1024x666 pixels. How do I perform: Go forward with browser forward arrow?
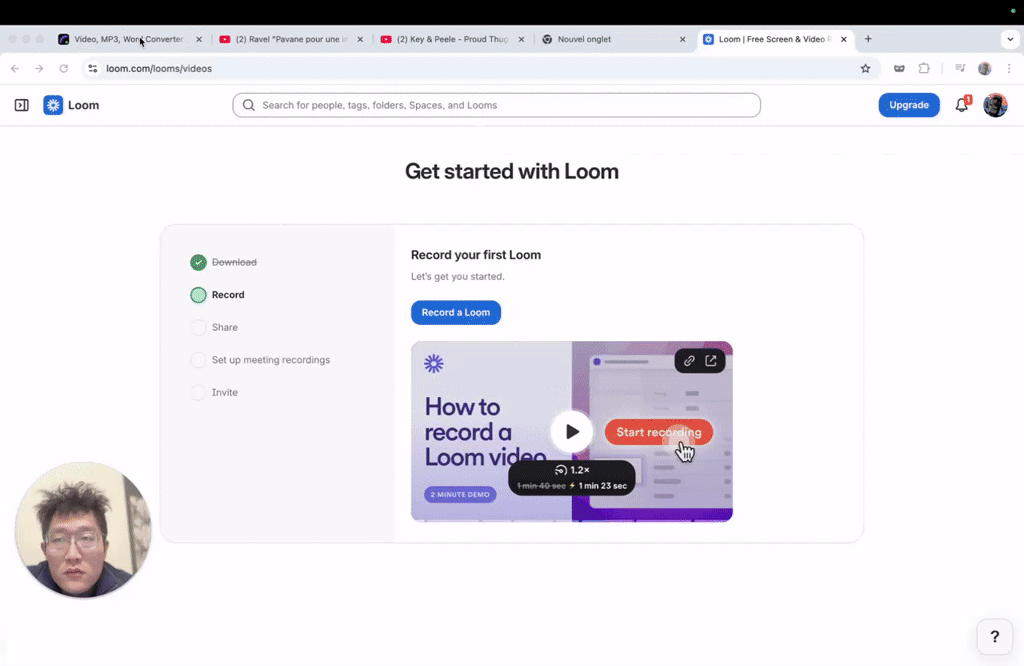point(39,69)
